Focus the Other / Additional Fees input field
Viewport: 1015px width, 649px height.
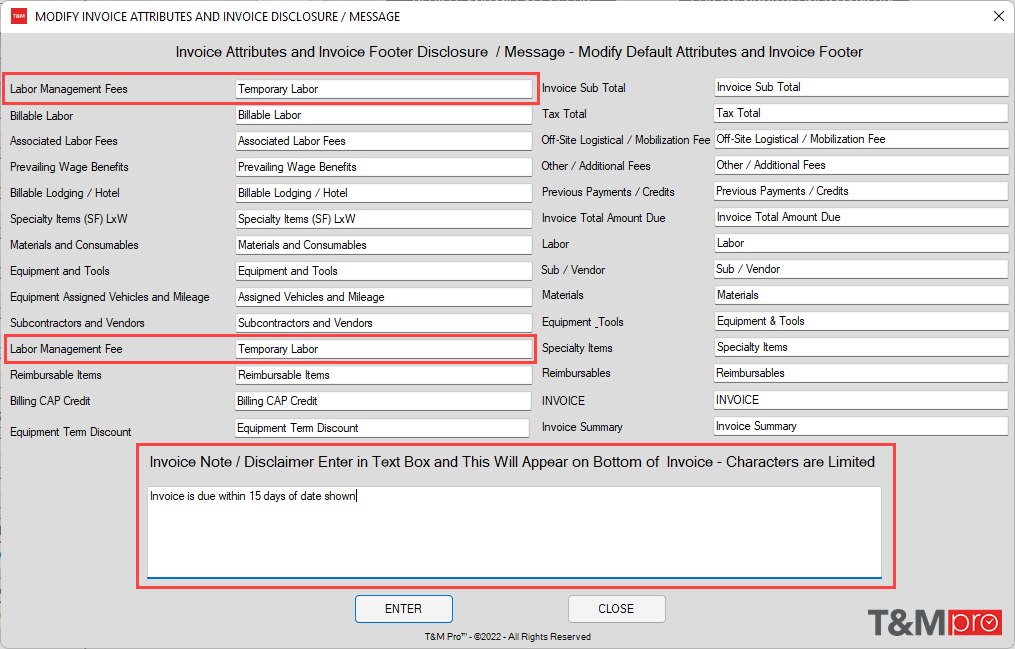point(861,165)
